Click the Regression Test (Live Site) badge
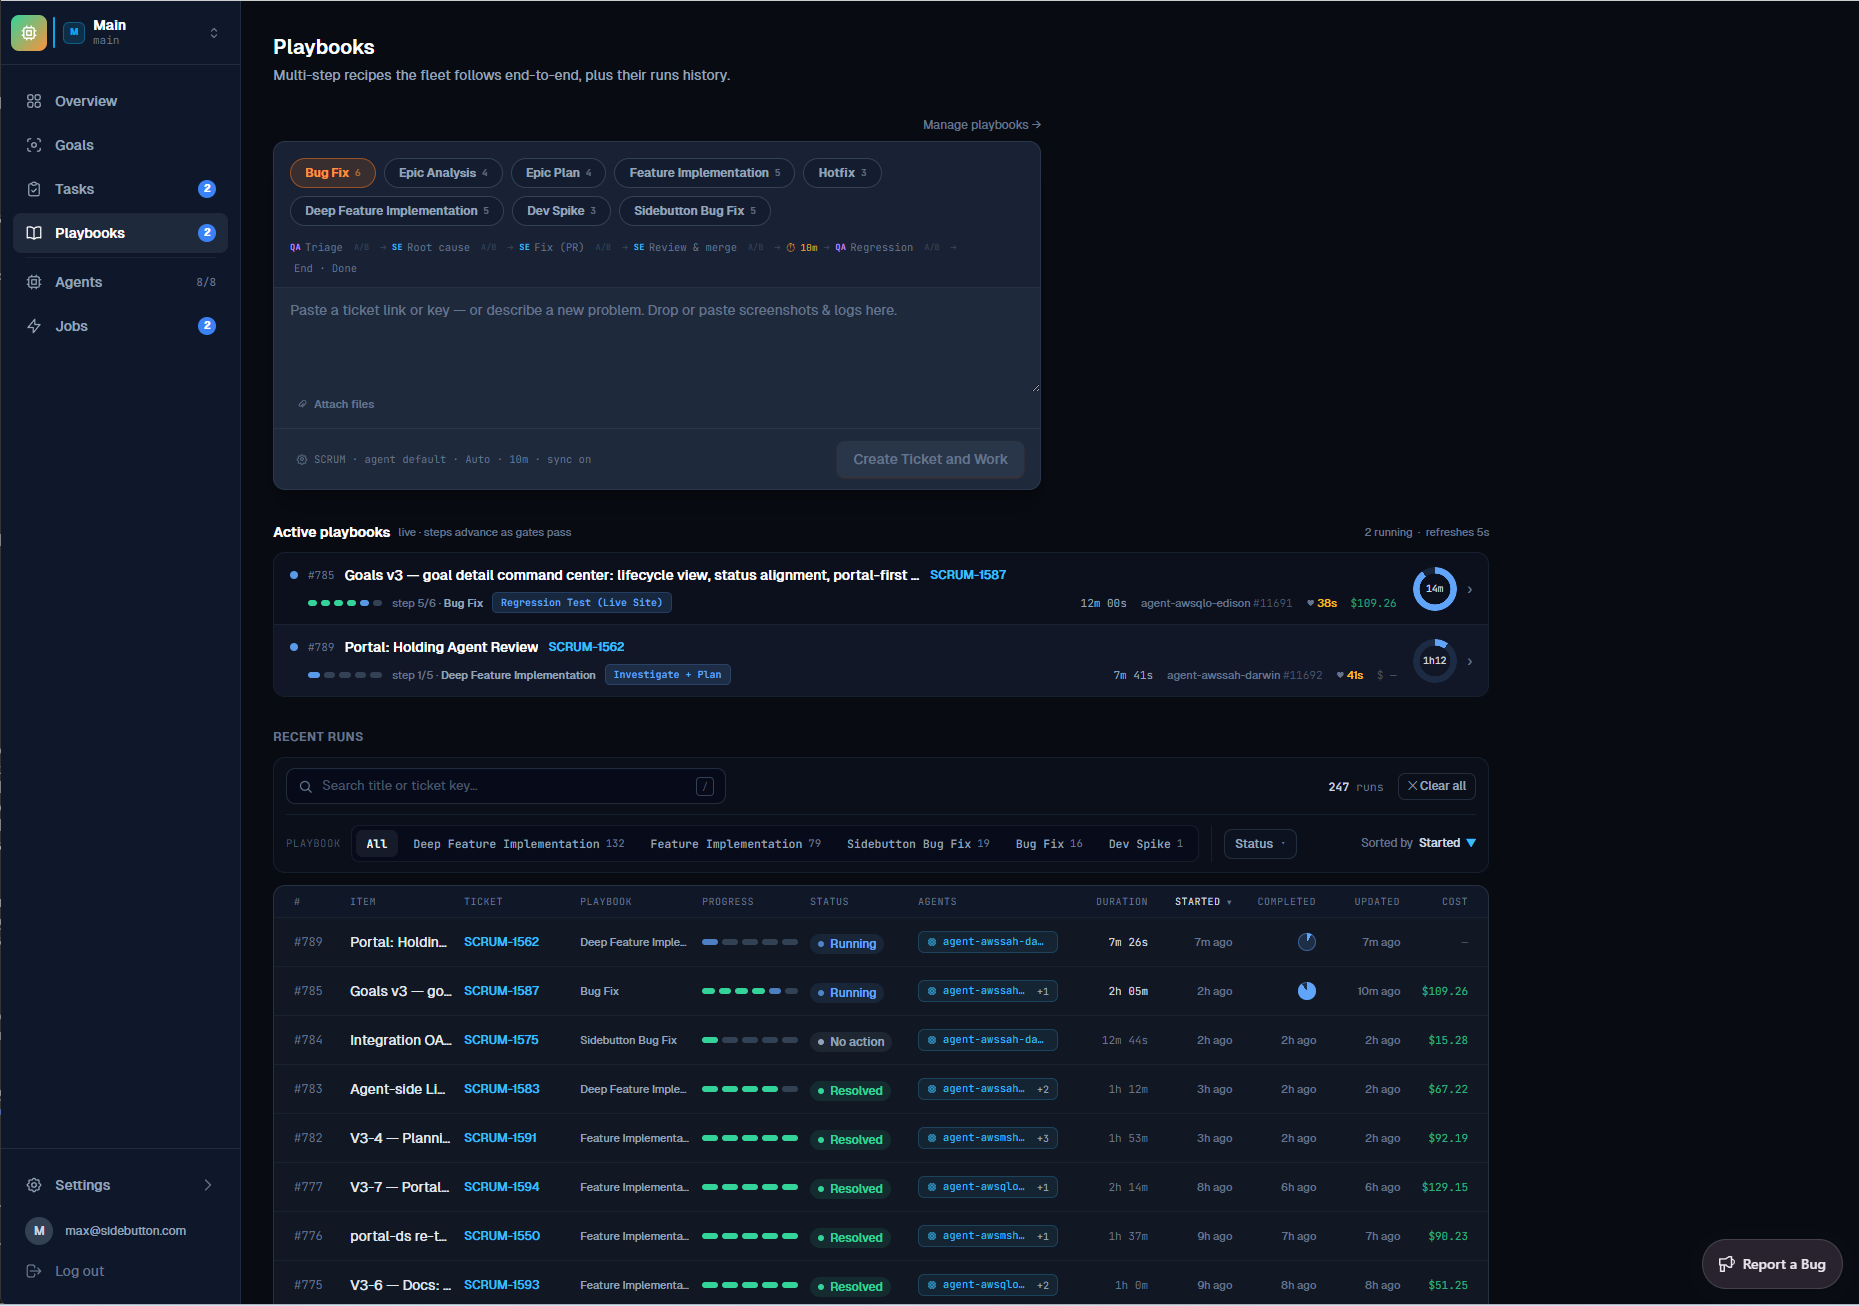This screenshot has width=1859, height=1306. coord(581,603)
